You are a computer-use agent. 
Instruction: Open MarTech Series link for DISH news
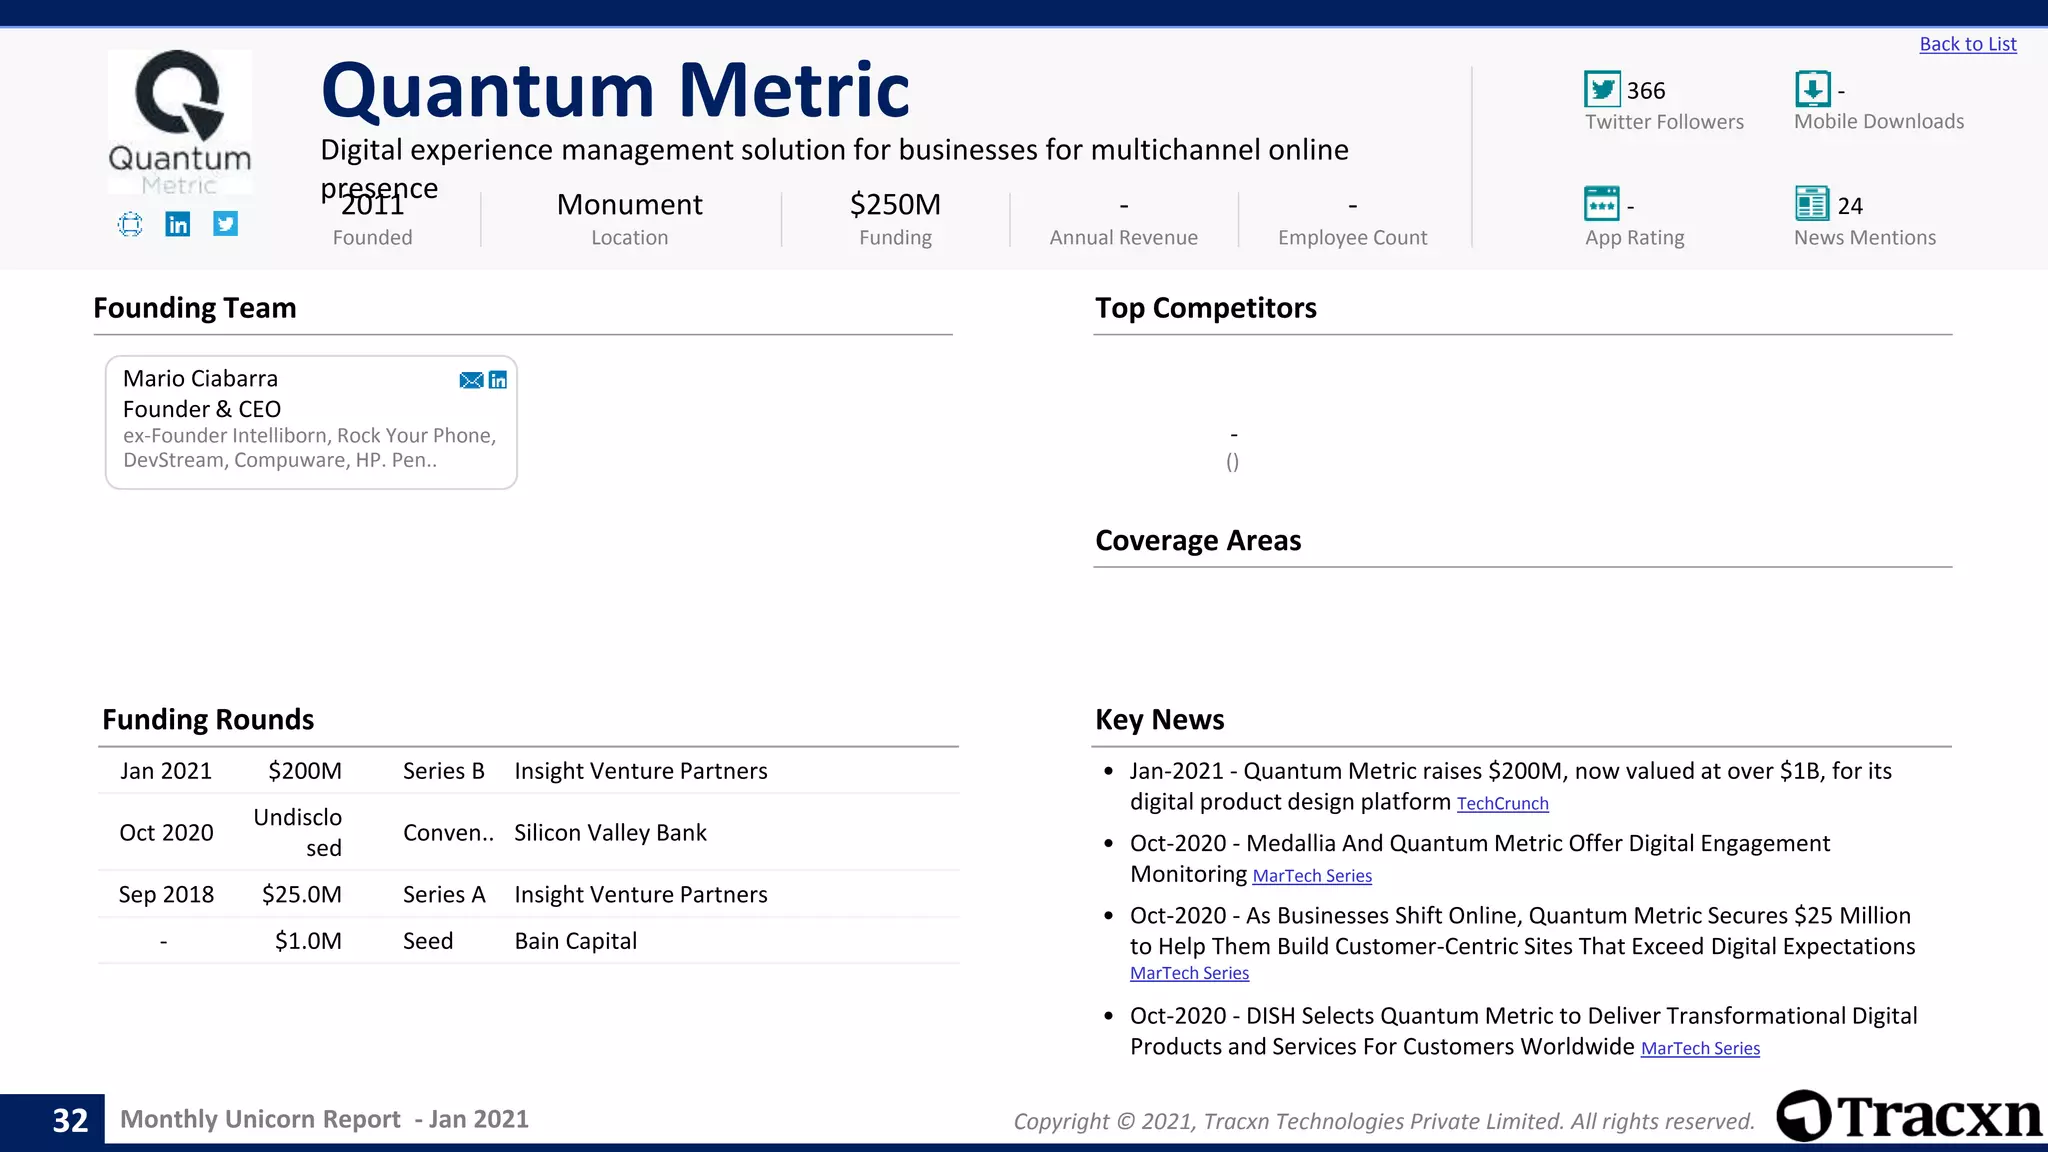1700,1048
